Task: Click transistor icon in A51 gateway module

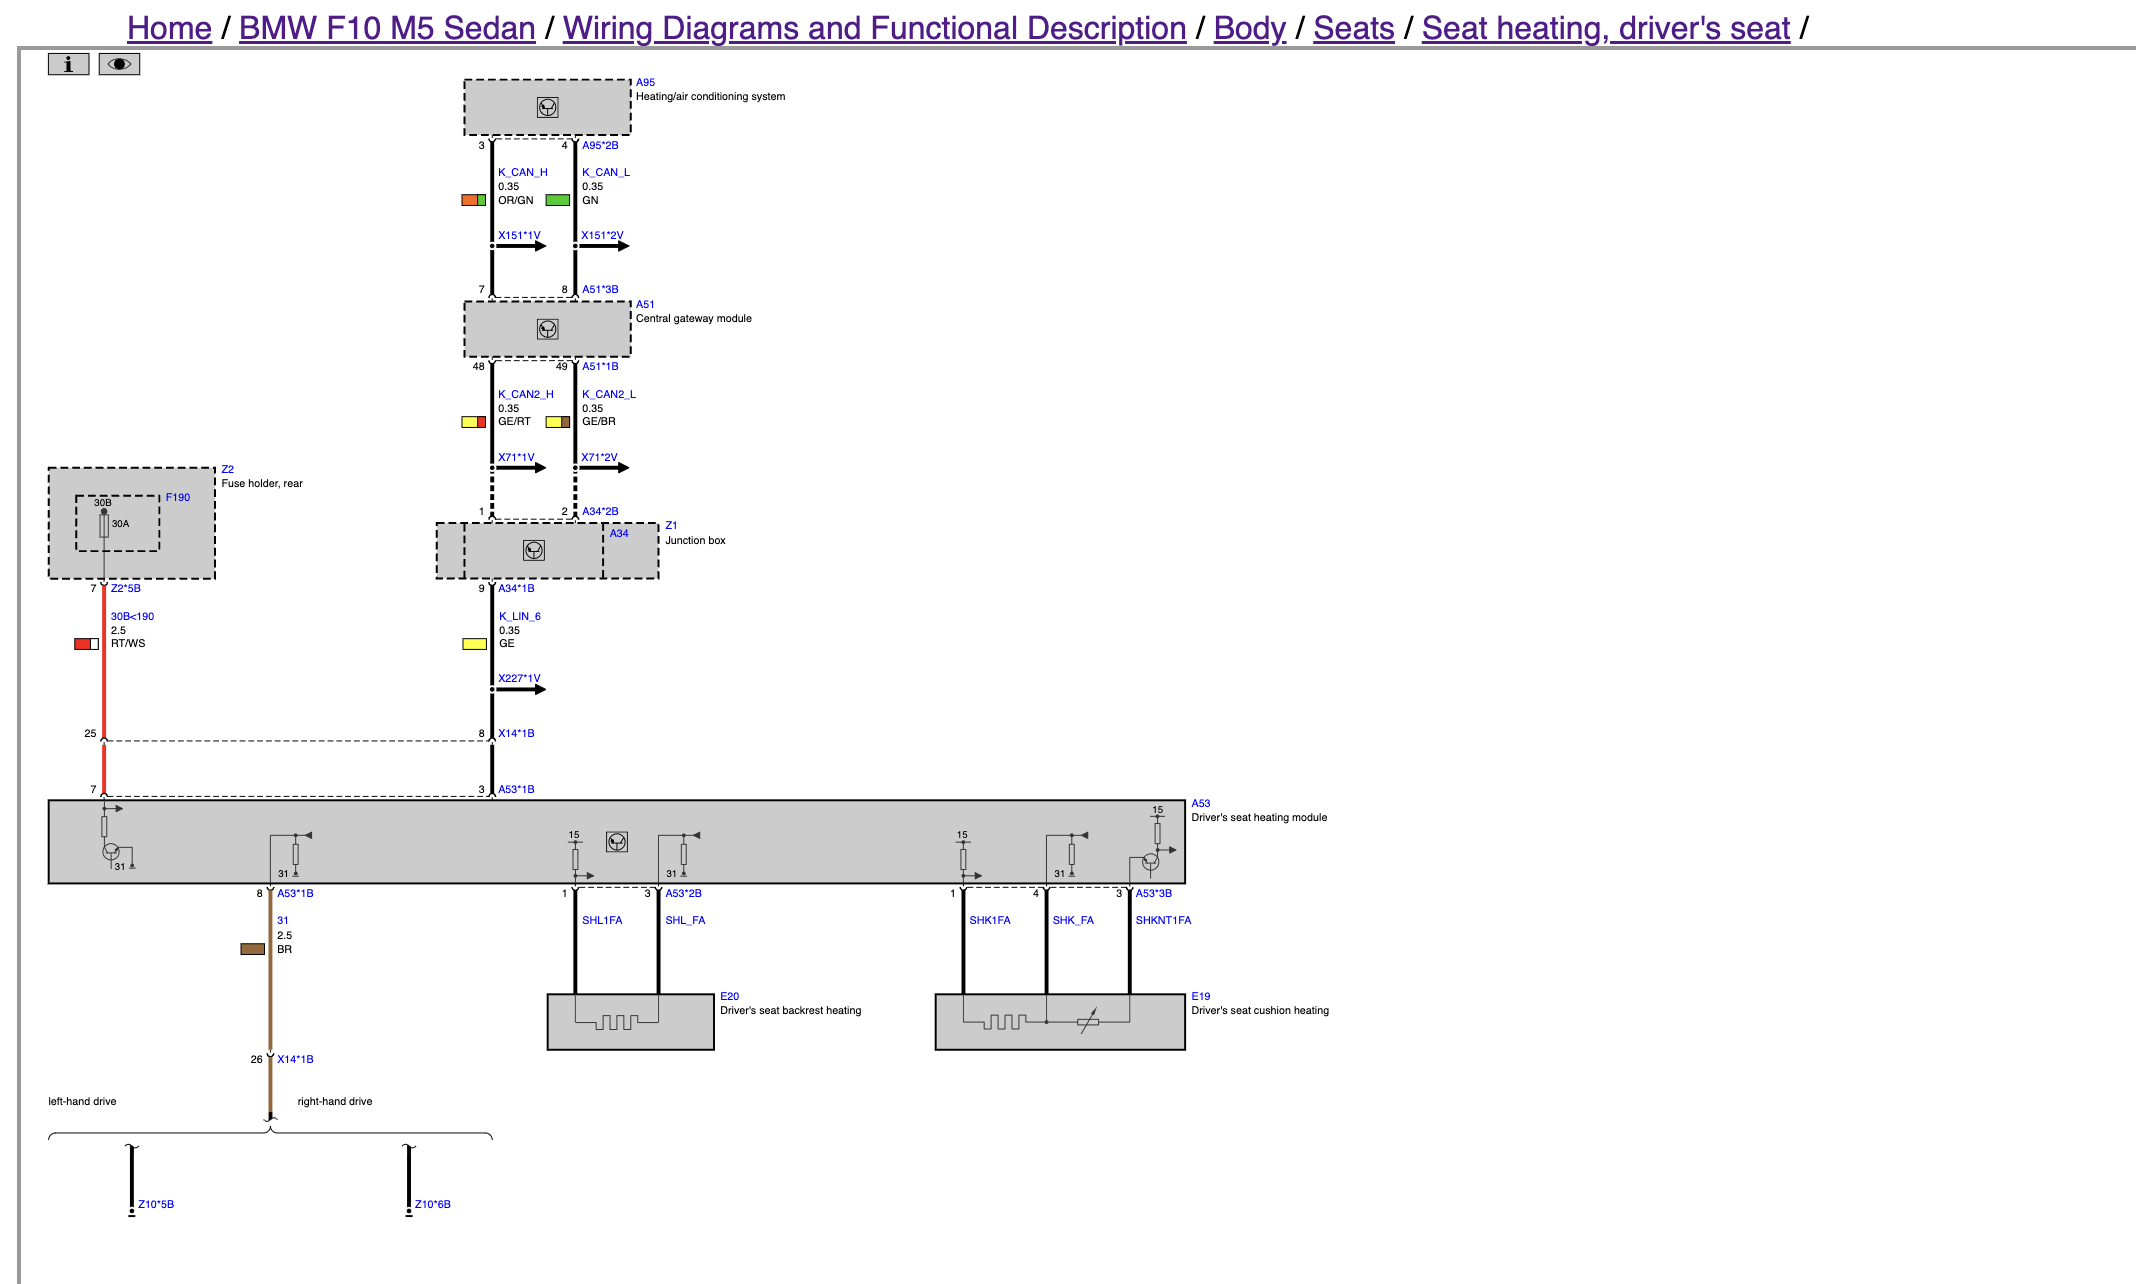Action: coord(547,329)
